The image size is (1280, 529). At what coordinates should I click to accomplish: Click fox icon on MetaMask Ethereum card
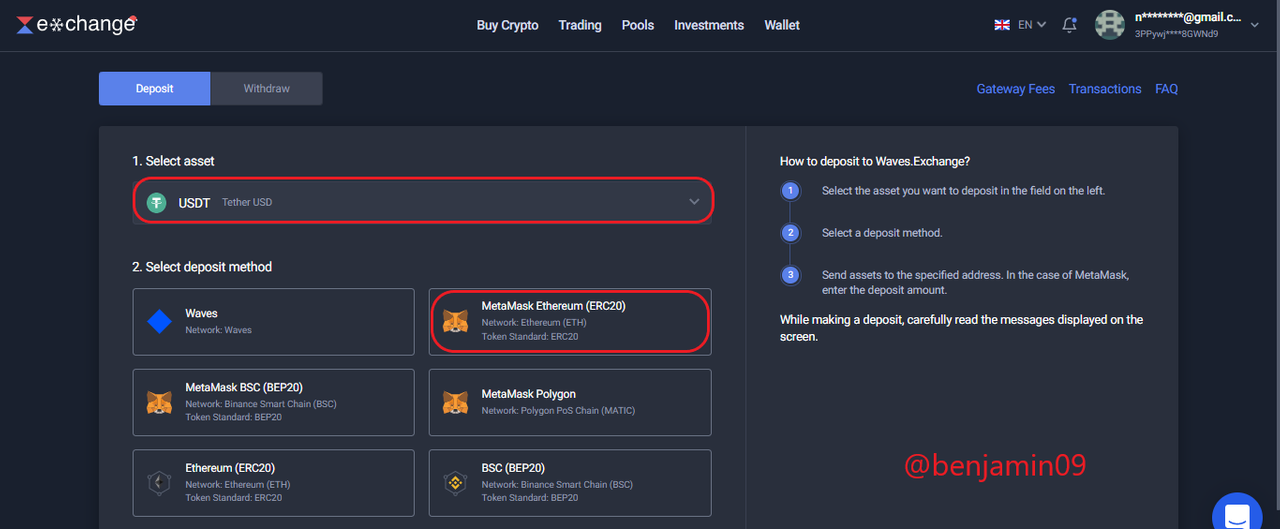(x=455, y=321)
